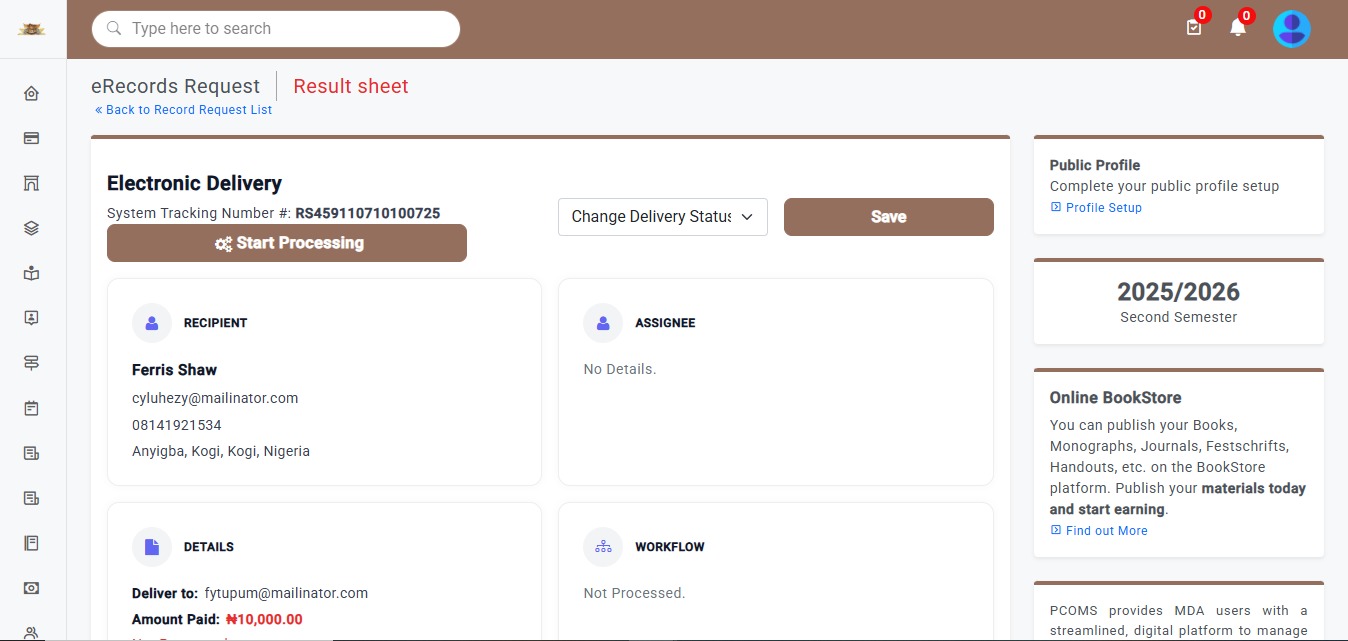Click the calendar icon in sidebar
This screenshot has width=1348, height=641.
click(x=31, y=408)
